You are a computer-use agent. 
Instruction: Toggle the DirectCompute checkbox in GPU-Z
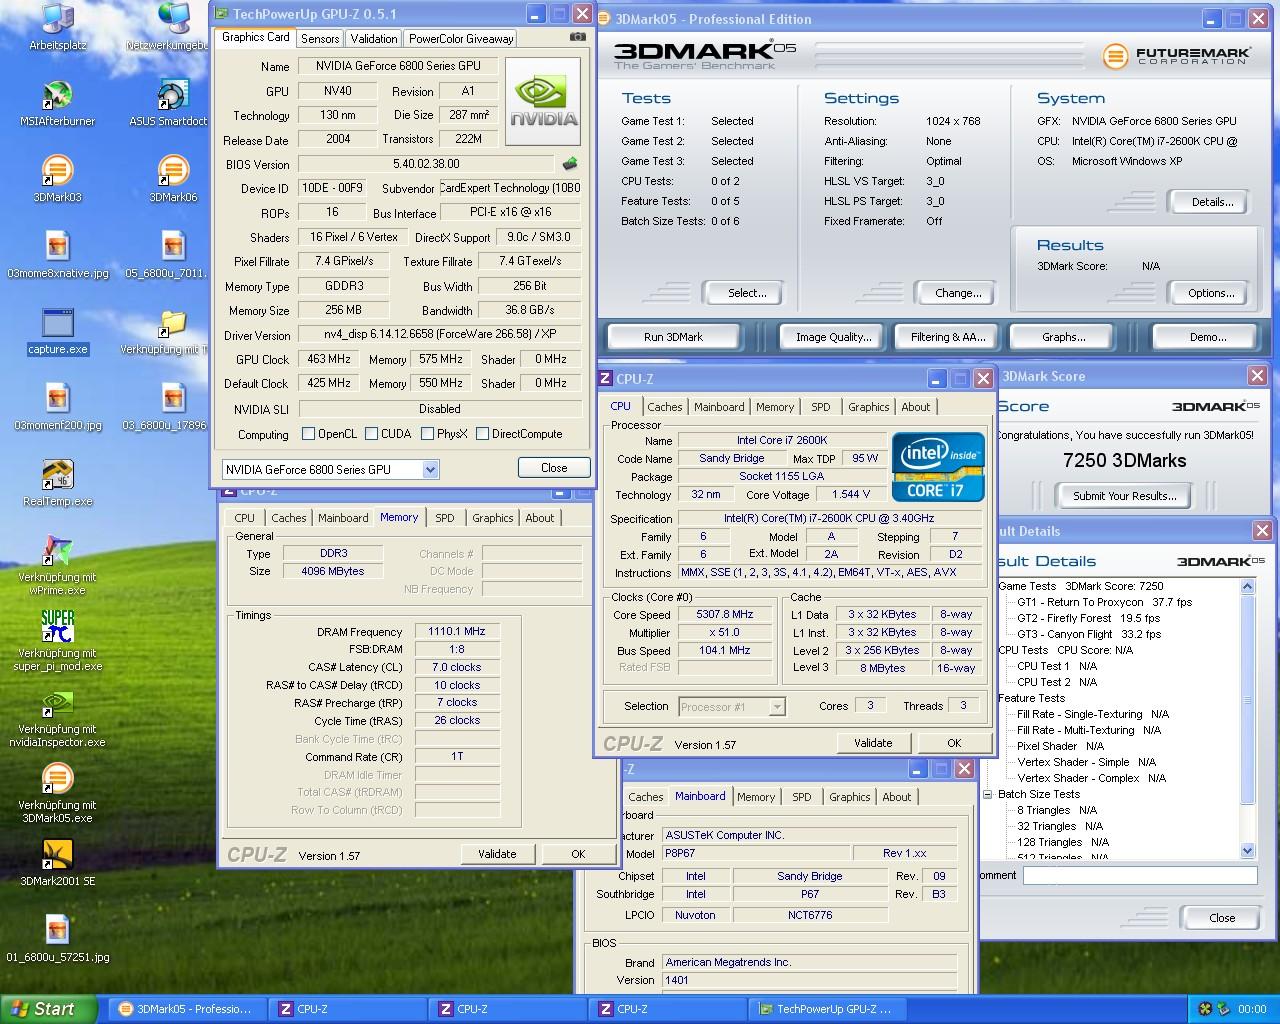pyautogui.click(x=483, y=434)
